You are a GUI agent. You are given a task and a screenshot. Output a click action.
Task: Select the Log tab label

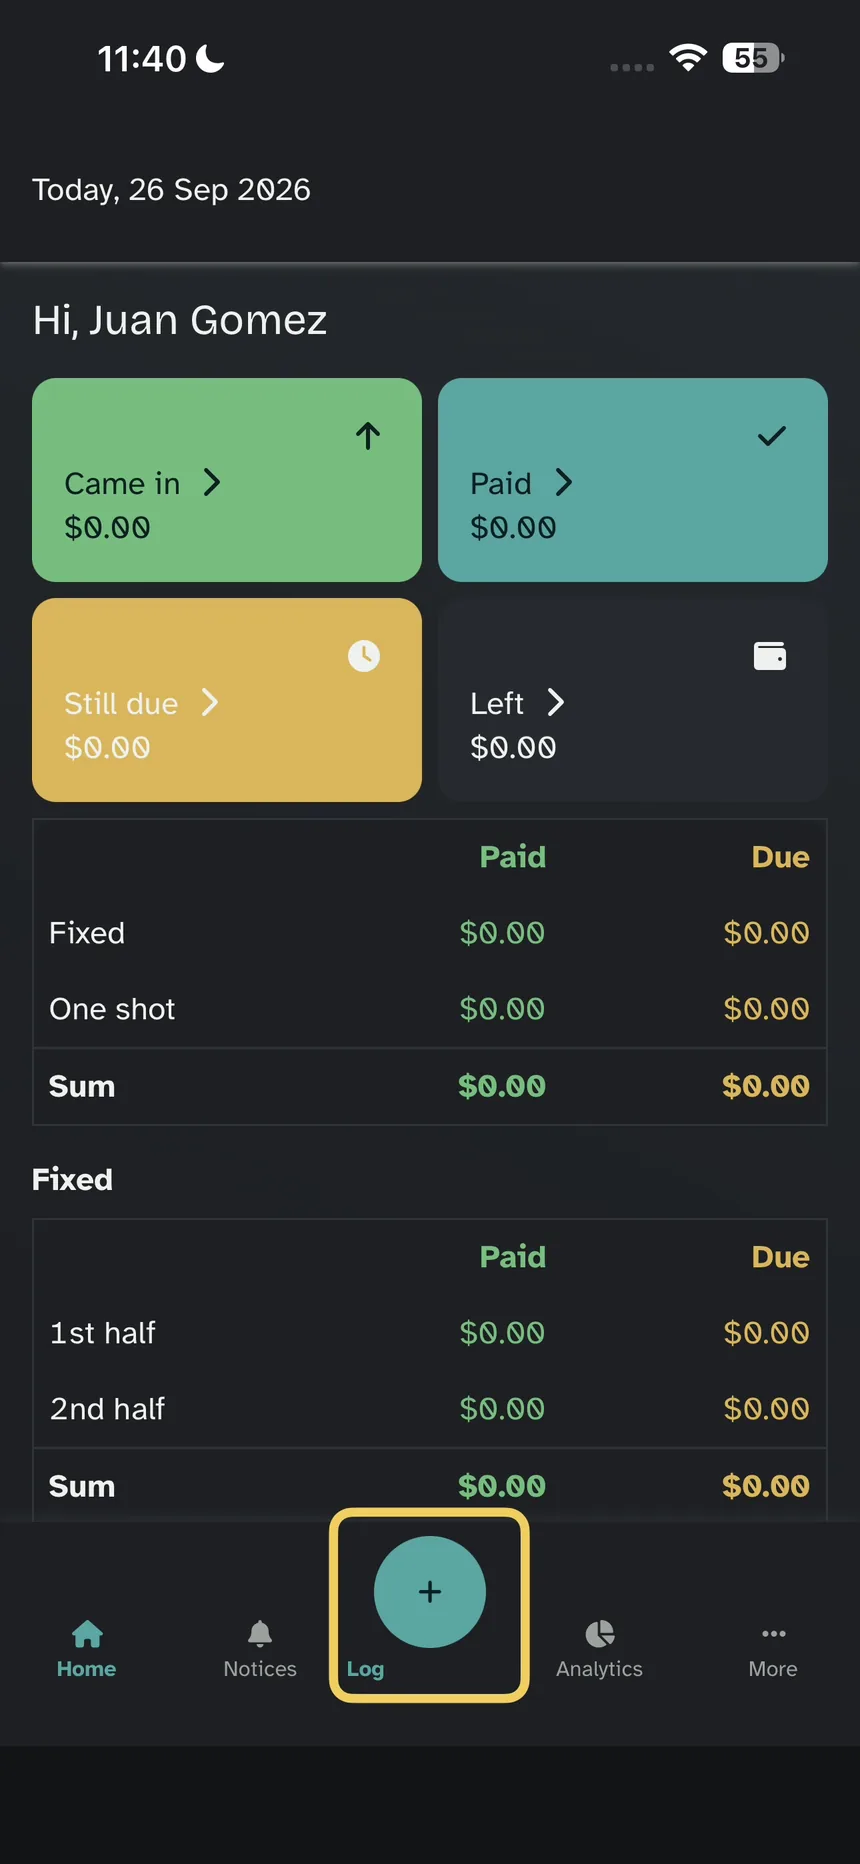365,1669
